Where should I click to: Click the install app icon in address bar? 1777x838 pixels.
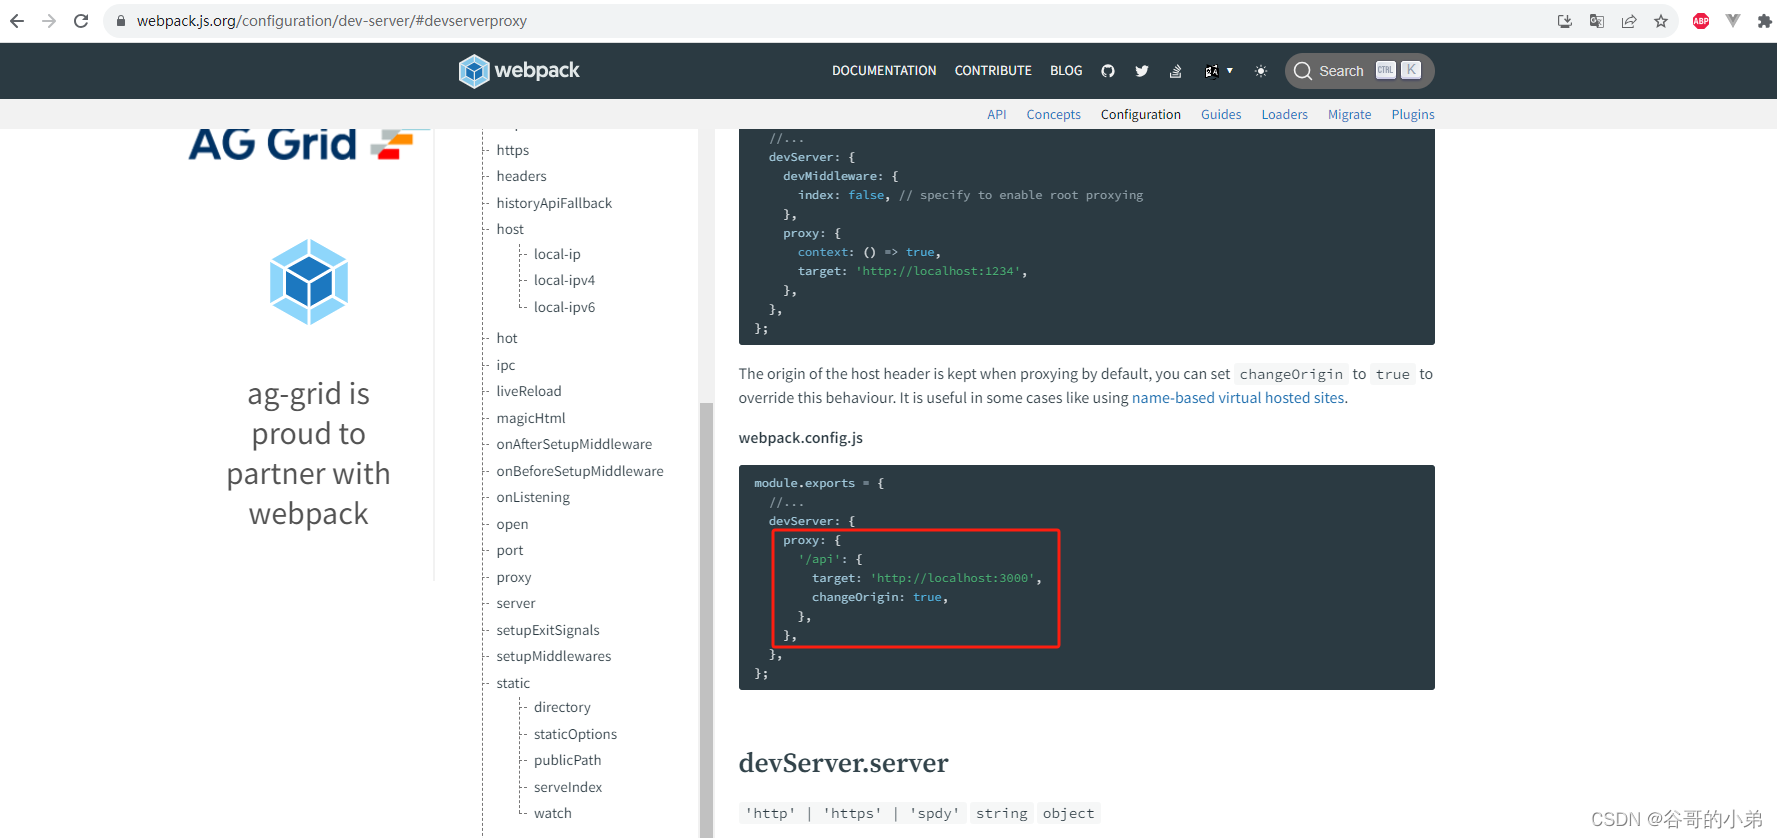[x=1565, y=21]
